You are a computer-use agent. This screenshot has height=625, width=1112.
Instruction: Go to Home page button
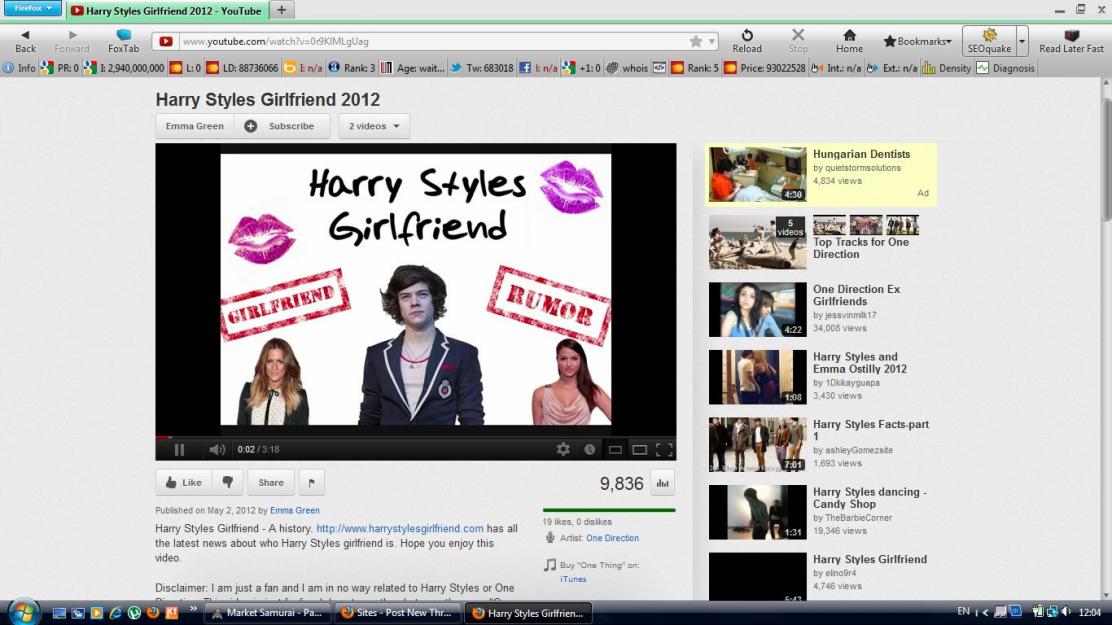point(849,41)
